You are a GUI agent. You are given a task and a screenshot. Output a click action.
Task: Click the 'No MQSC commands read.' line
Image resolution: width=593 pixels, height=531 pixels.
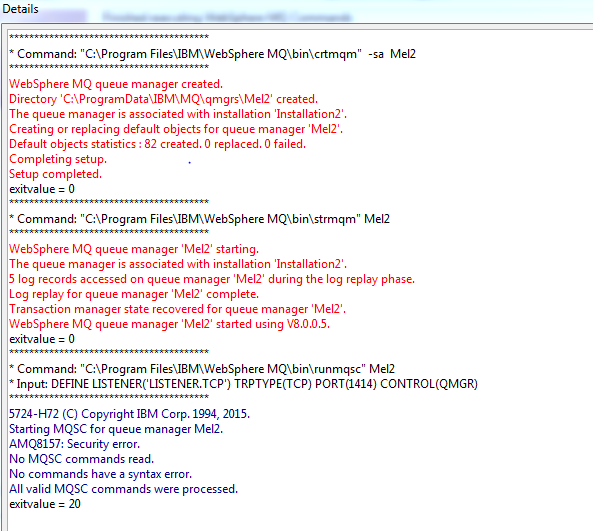click(x=81, y=459)
